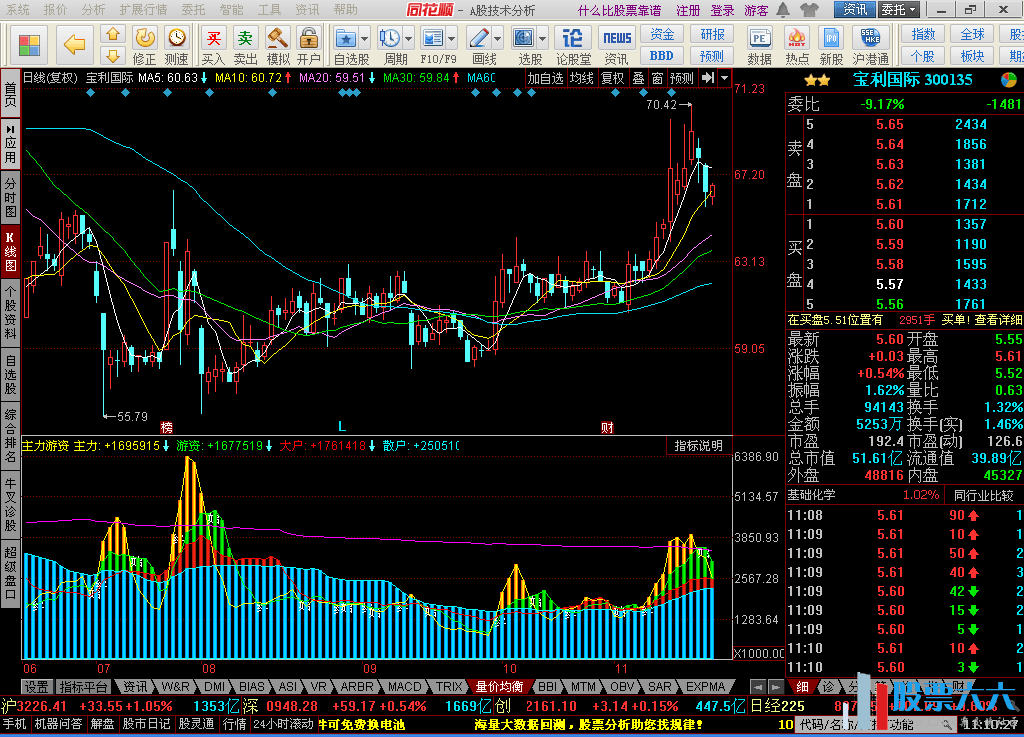1024x737 pixels.
Task: Click the pie chart icon beside 300135
Action: [x=1009, y=80]
